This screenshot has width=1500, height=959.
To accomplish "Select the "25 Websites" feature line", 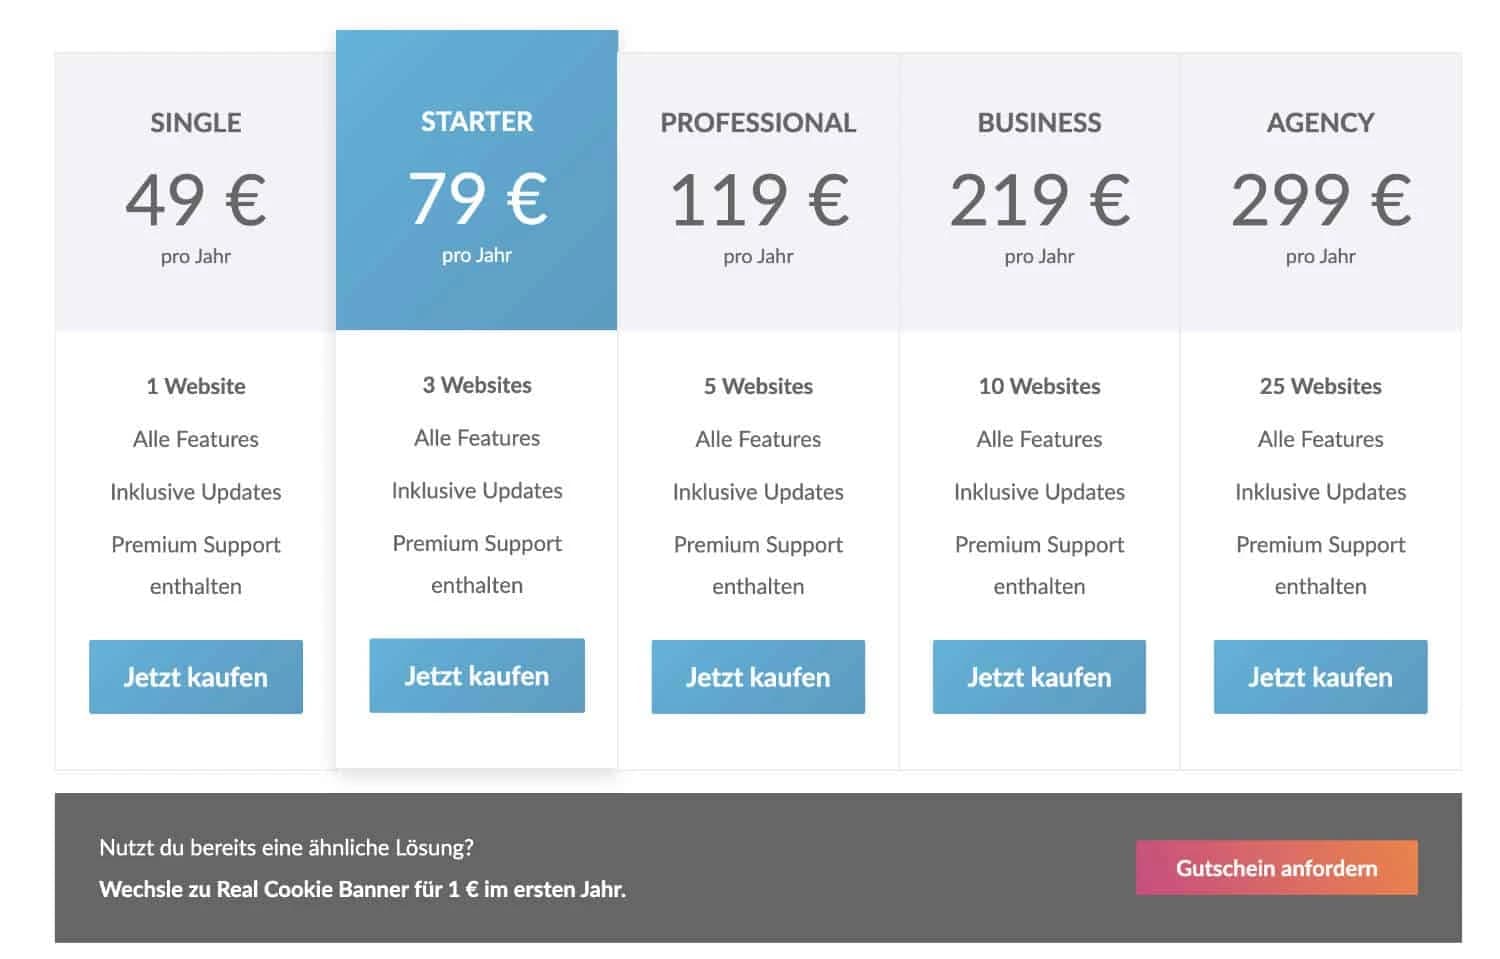I will [x=1320, y=386].
